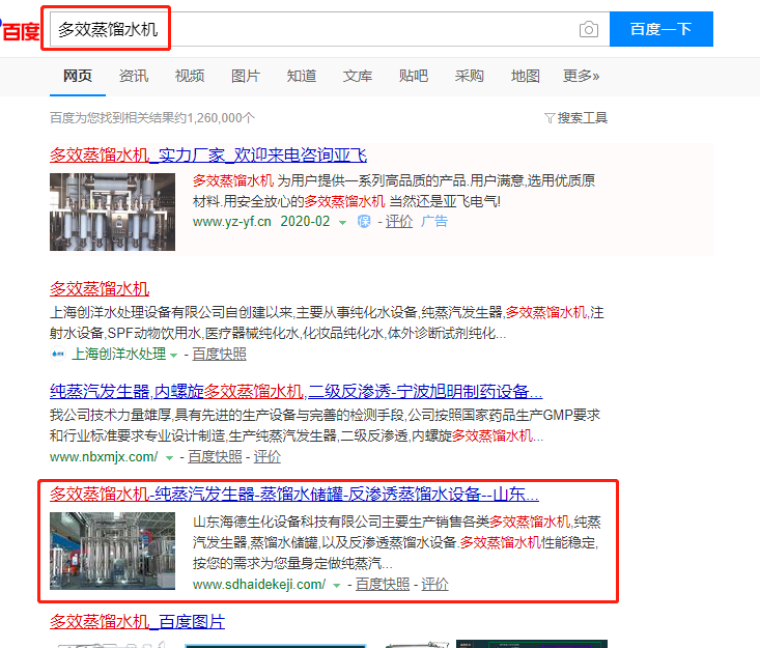Click the 广告 label link

434,221
